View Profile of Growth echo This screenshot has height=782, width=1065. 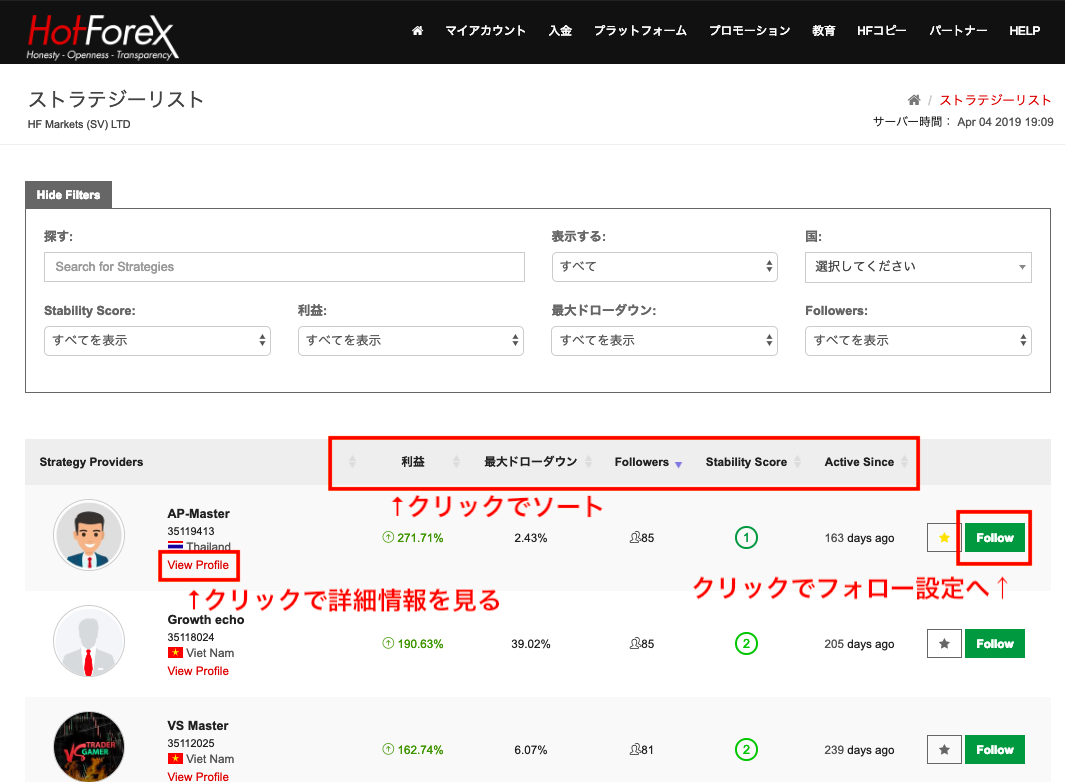coord(198,671)
